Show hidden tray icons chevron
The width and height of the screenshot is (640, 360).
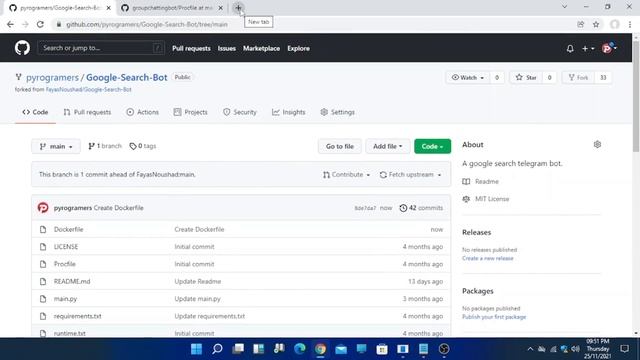tap(530, 349)
